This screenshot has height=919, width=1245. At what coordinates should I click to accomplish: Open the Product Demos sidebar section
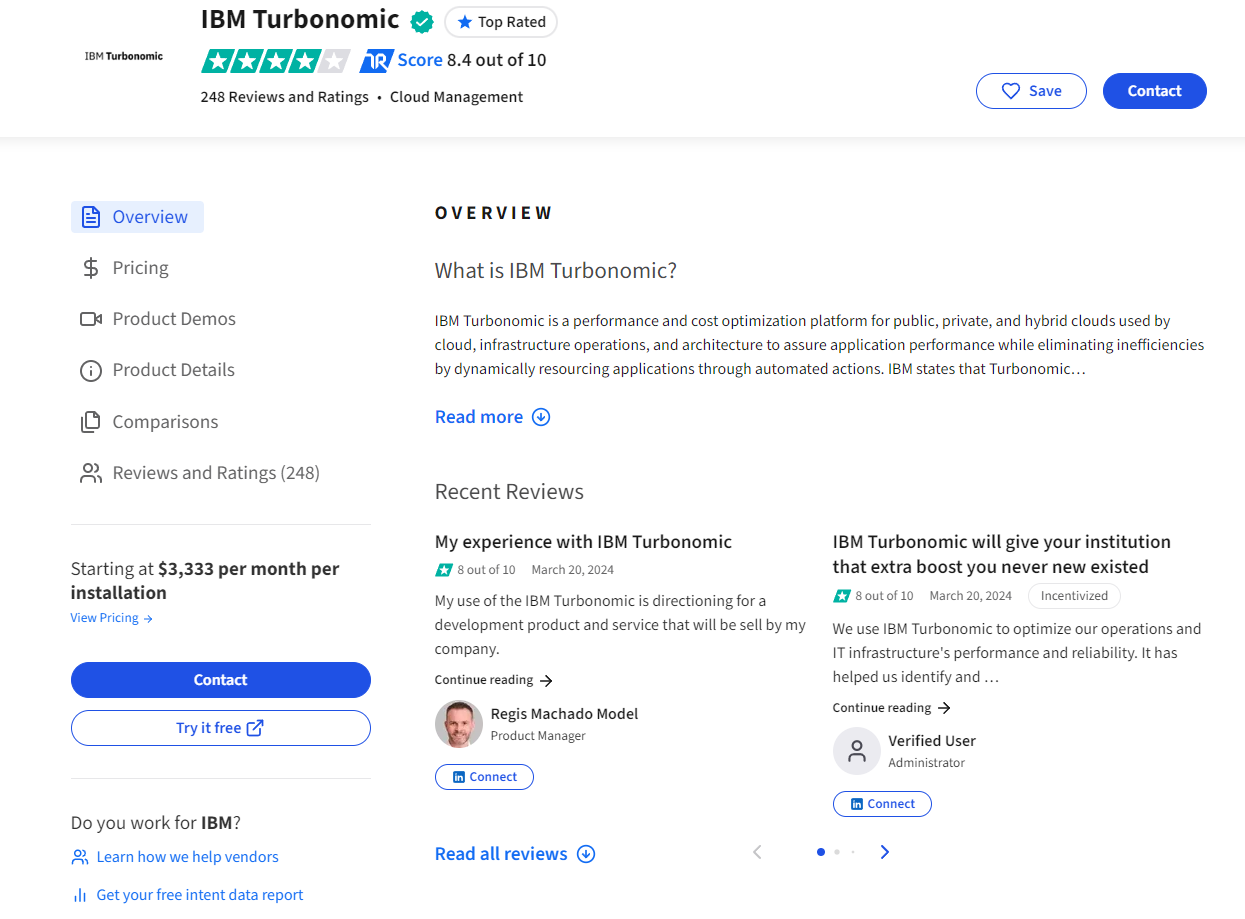[174, 319]
